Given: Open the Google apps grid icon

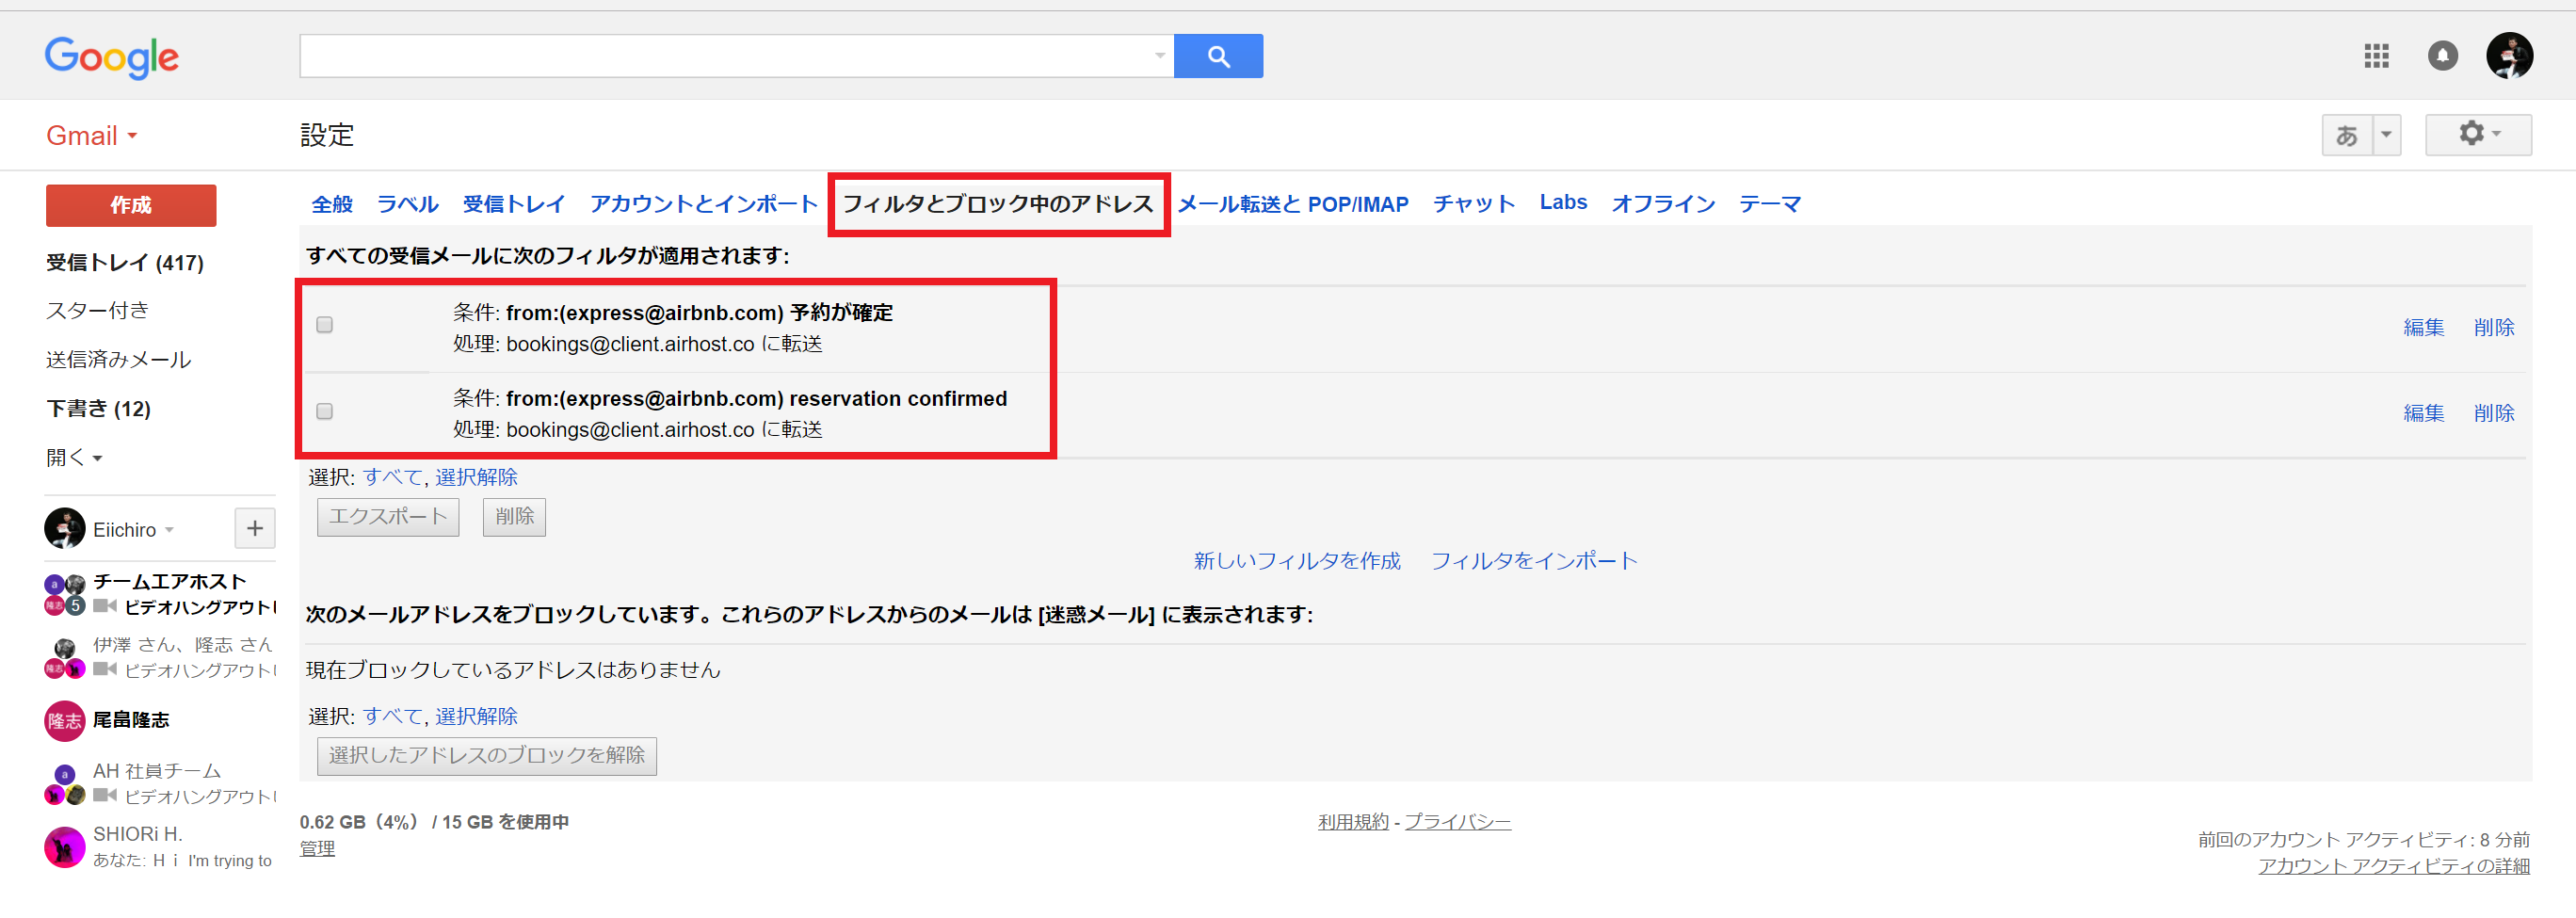Looking at the screenshot, I should pyautogui.click(x=2376, y=56).
